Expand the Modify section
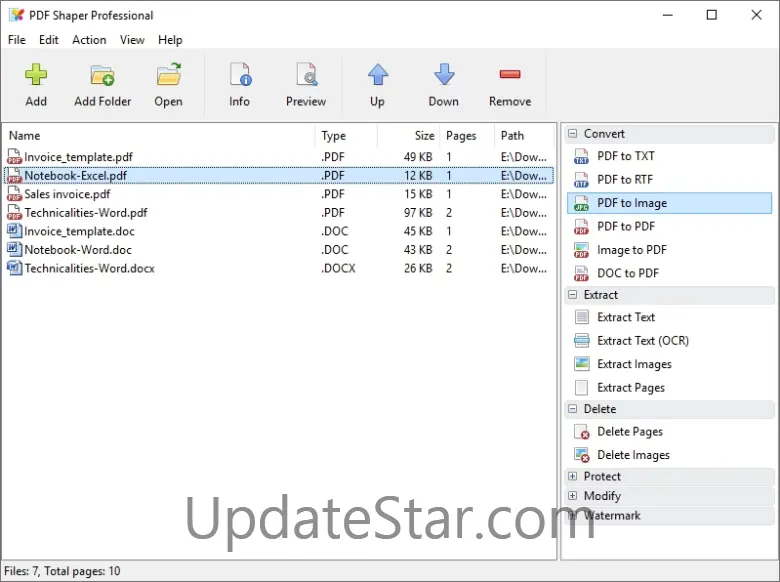The height and width of the screenshot is (582, 780). point(573,495)
